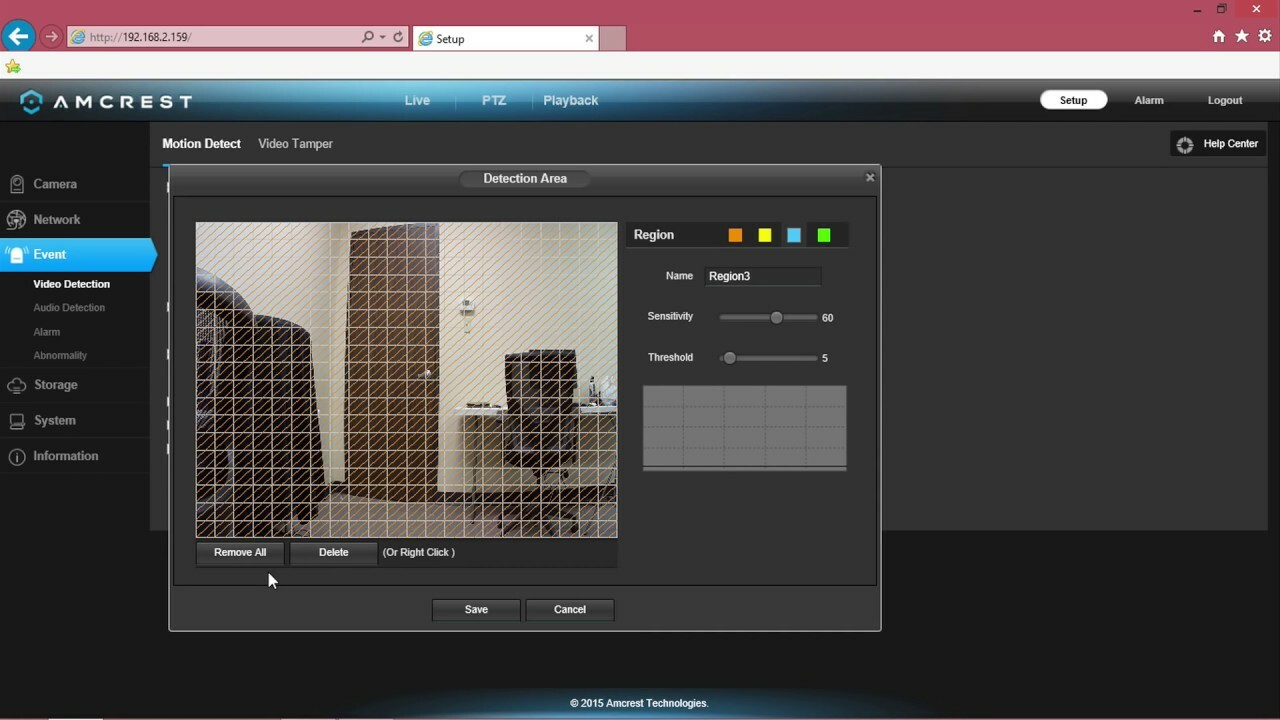Collapse the Event section in the sidebar

click(x=78, y=254)
